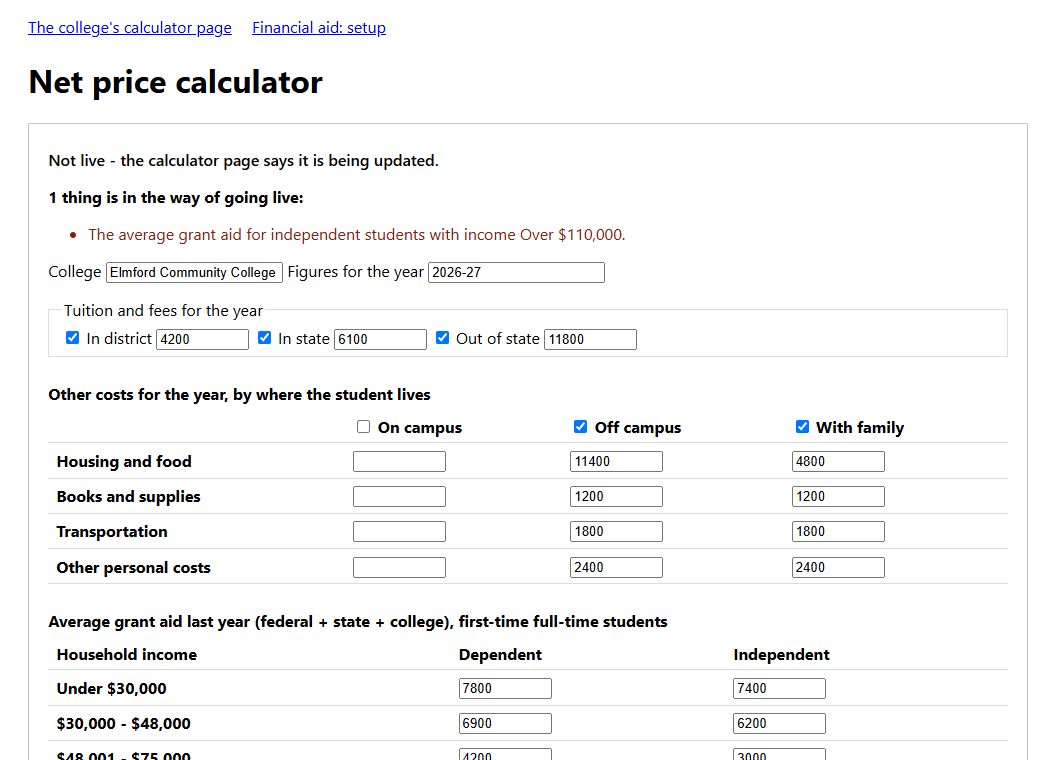Click Dependent grant aid Under $30,000 field
1056x760 pixels.
tap(505, 689)
